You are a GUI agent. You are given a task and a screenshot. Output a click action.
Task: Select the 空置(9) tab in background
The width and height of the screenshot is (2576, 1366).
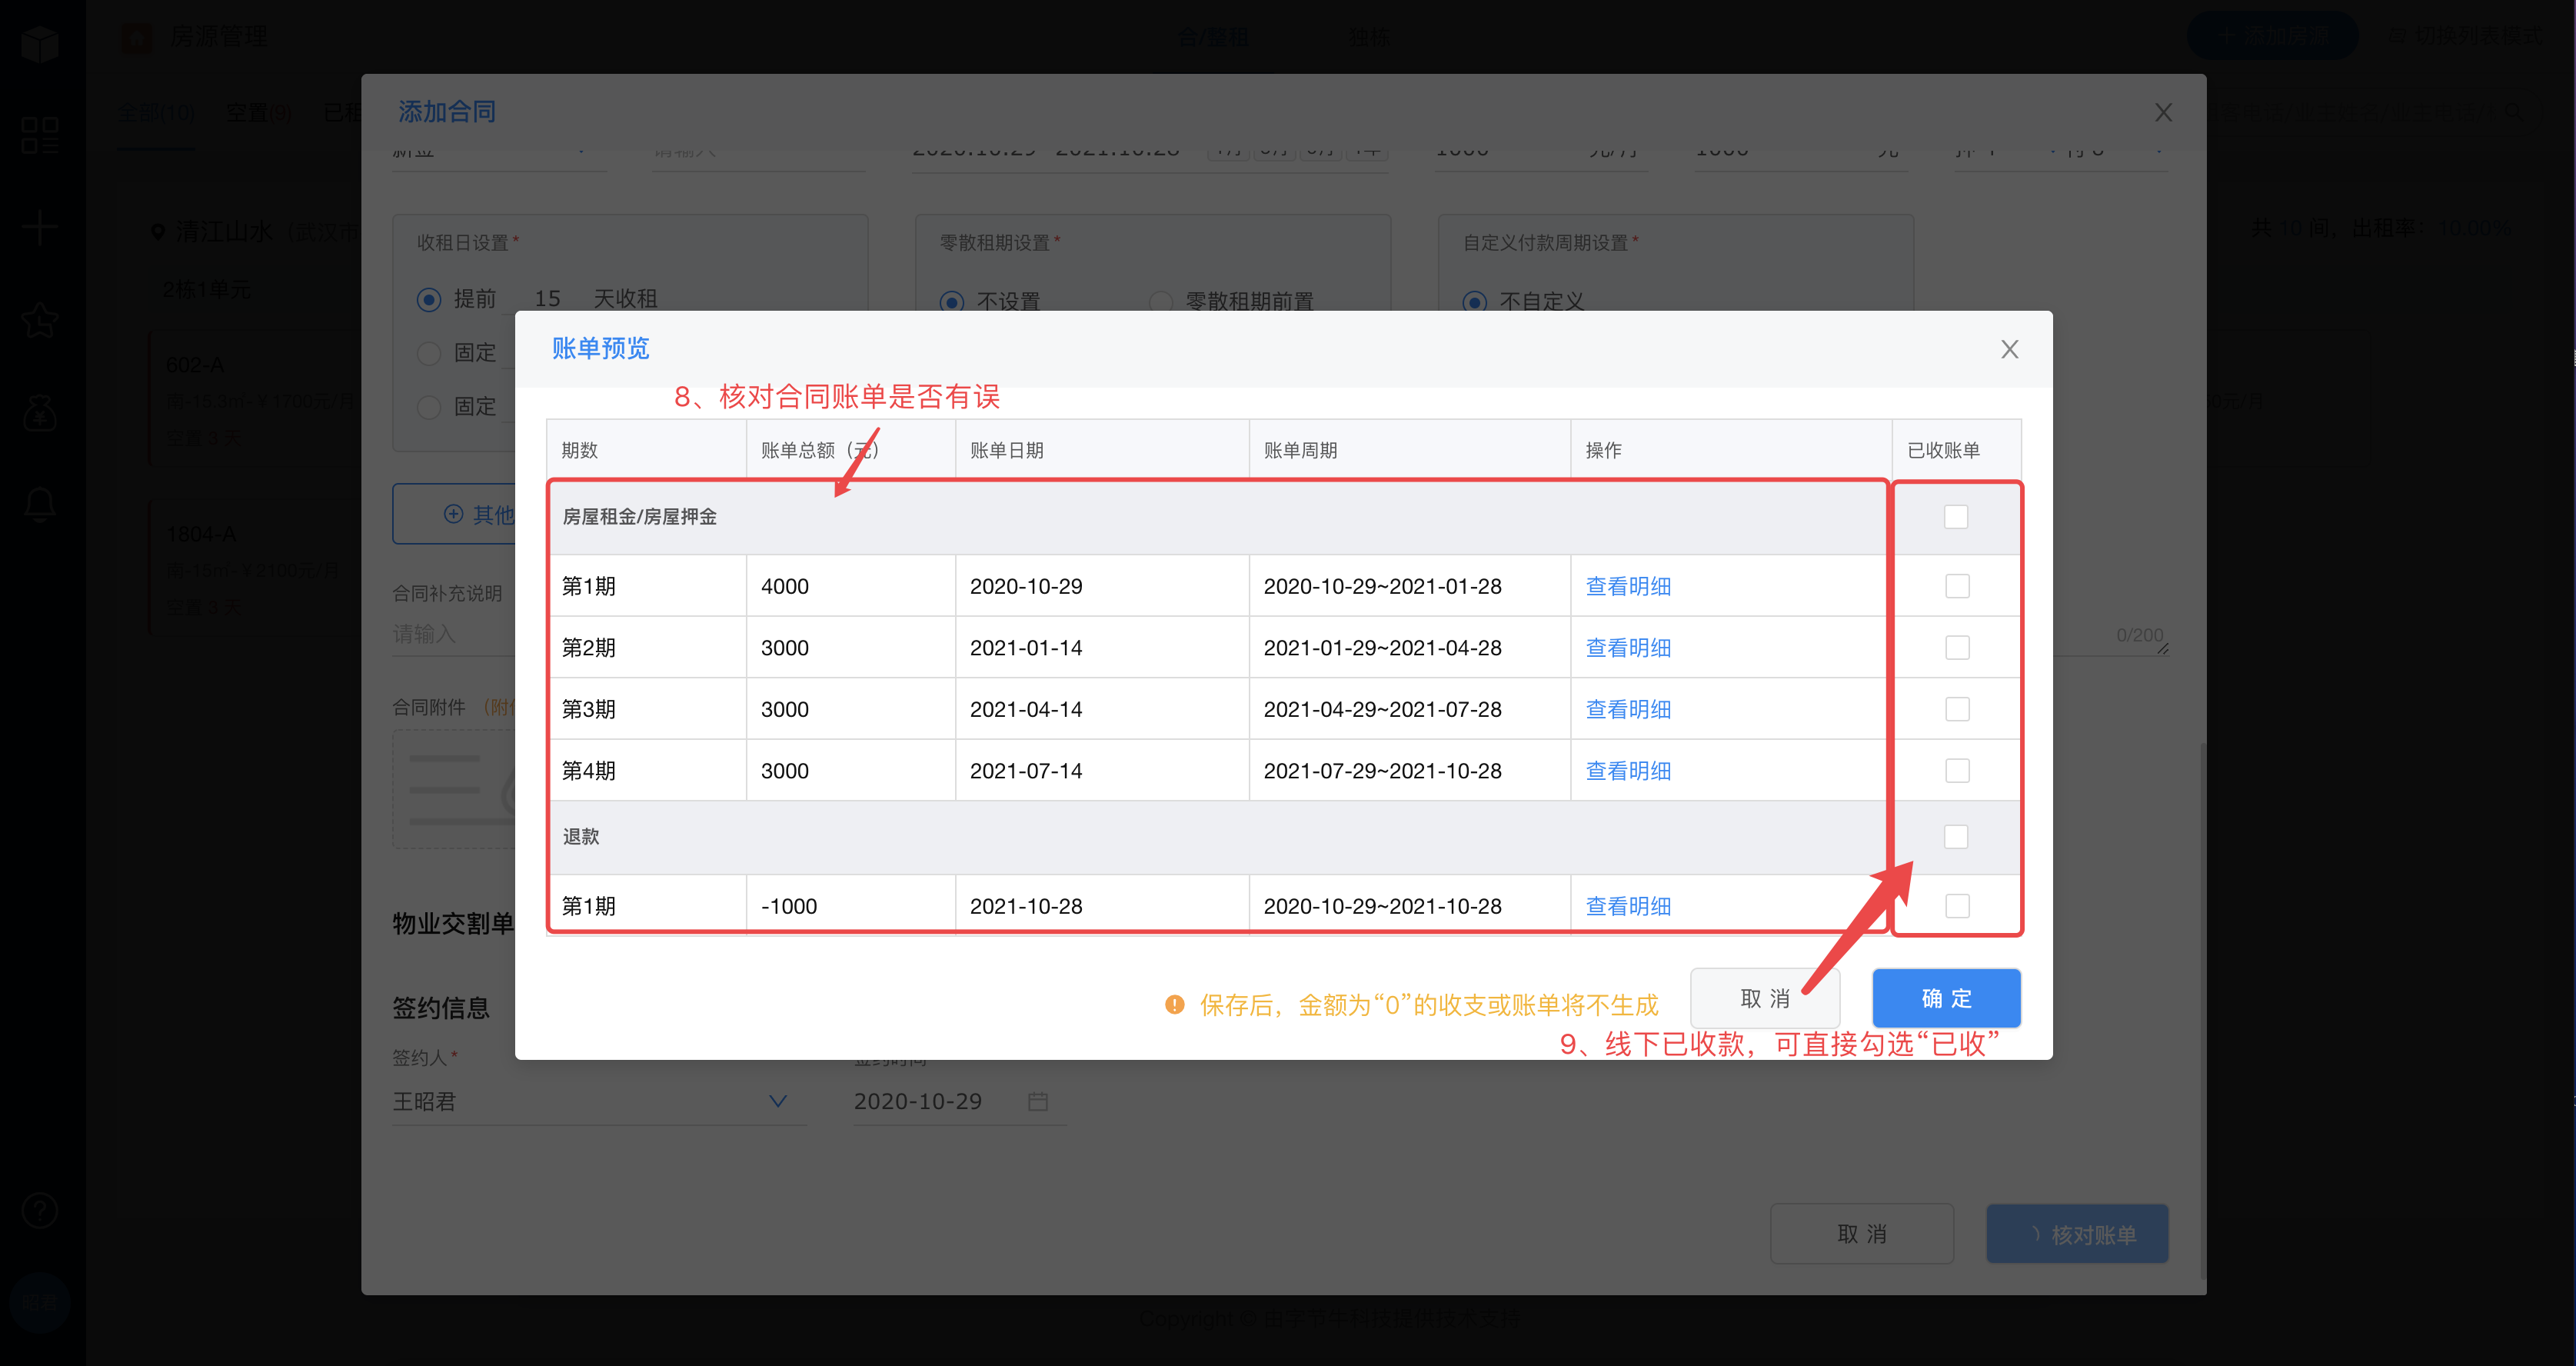pos(258,113)
